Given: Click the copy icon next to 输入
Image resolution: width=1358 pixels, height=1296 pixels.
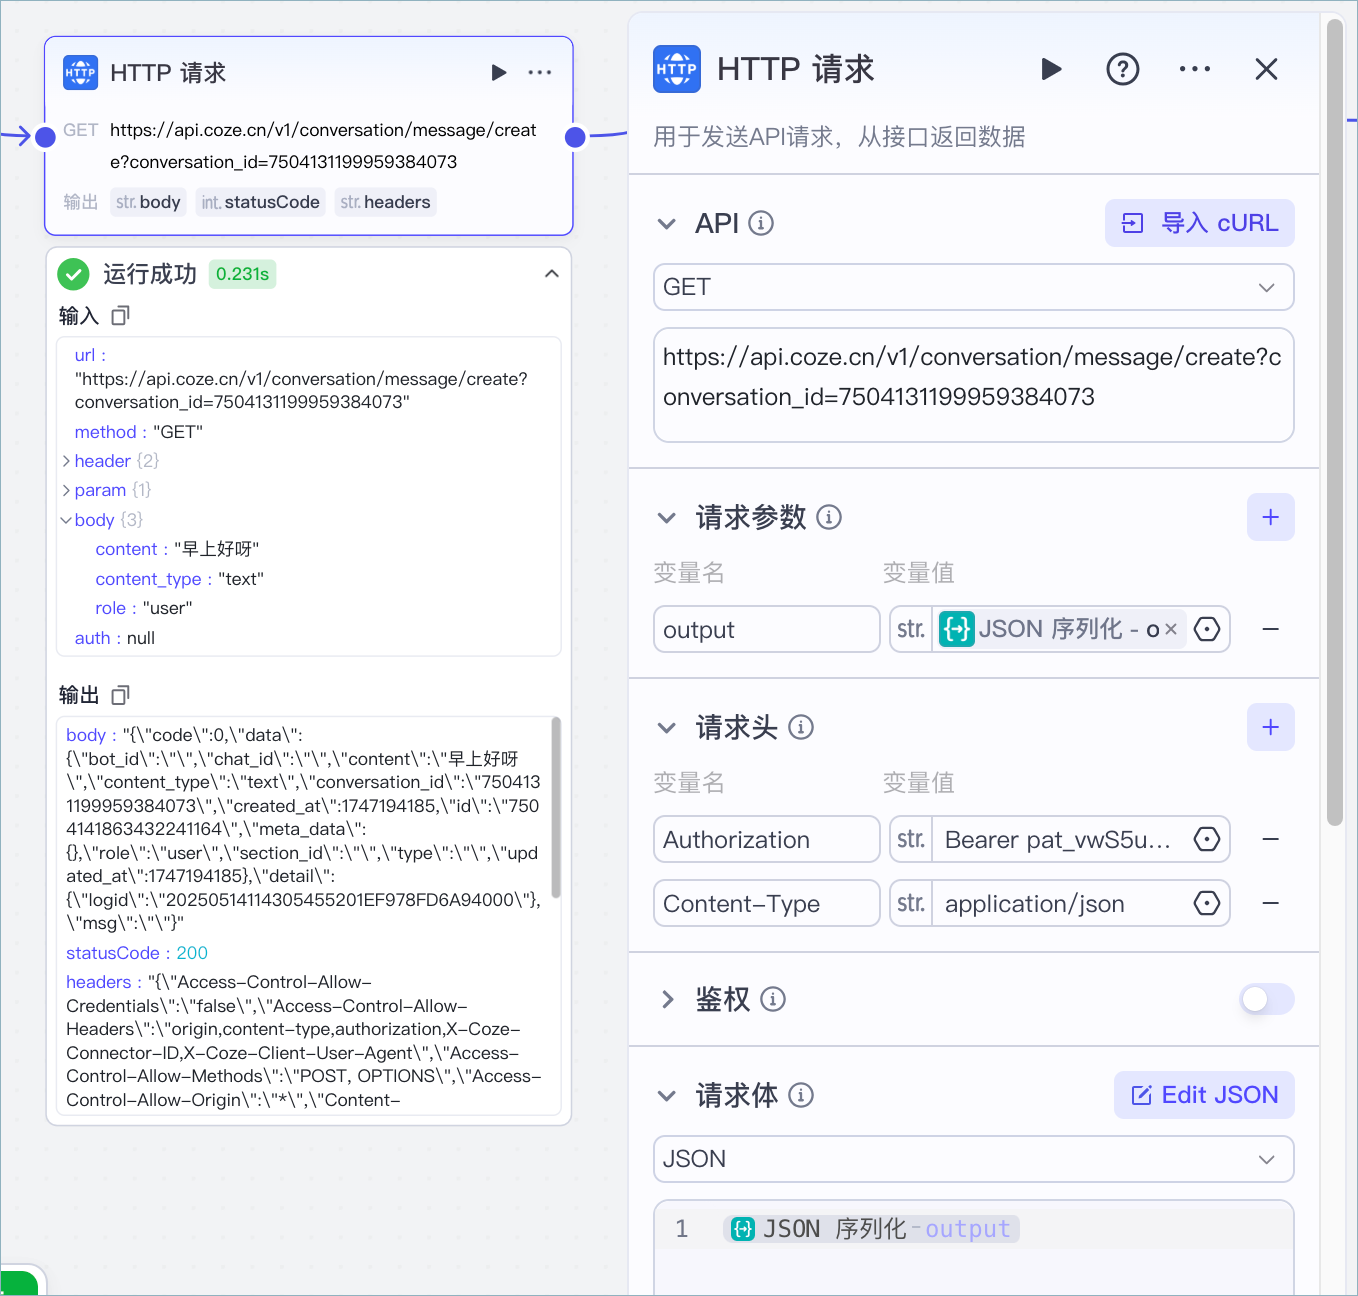Looking at the screenshot, I should tap(120, 315).
